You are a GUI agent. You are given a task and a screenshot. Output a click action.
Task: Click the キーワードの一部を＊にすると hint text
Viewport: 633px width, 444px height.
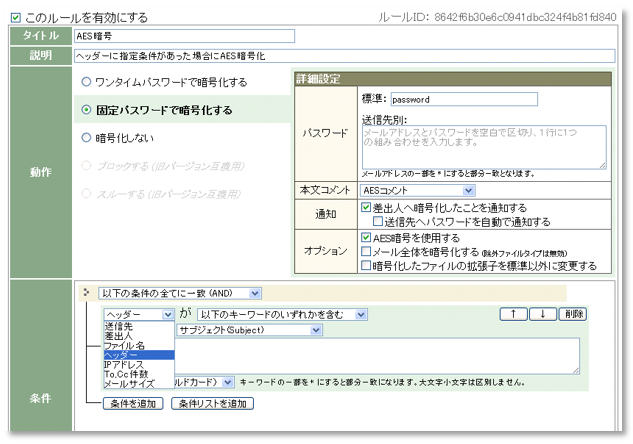pyautogui.click(x=382, y=382)
